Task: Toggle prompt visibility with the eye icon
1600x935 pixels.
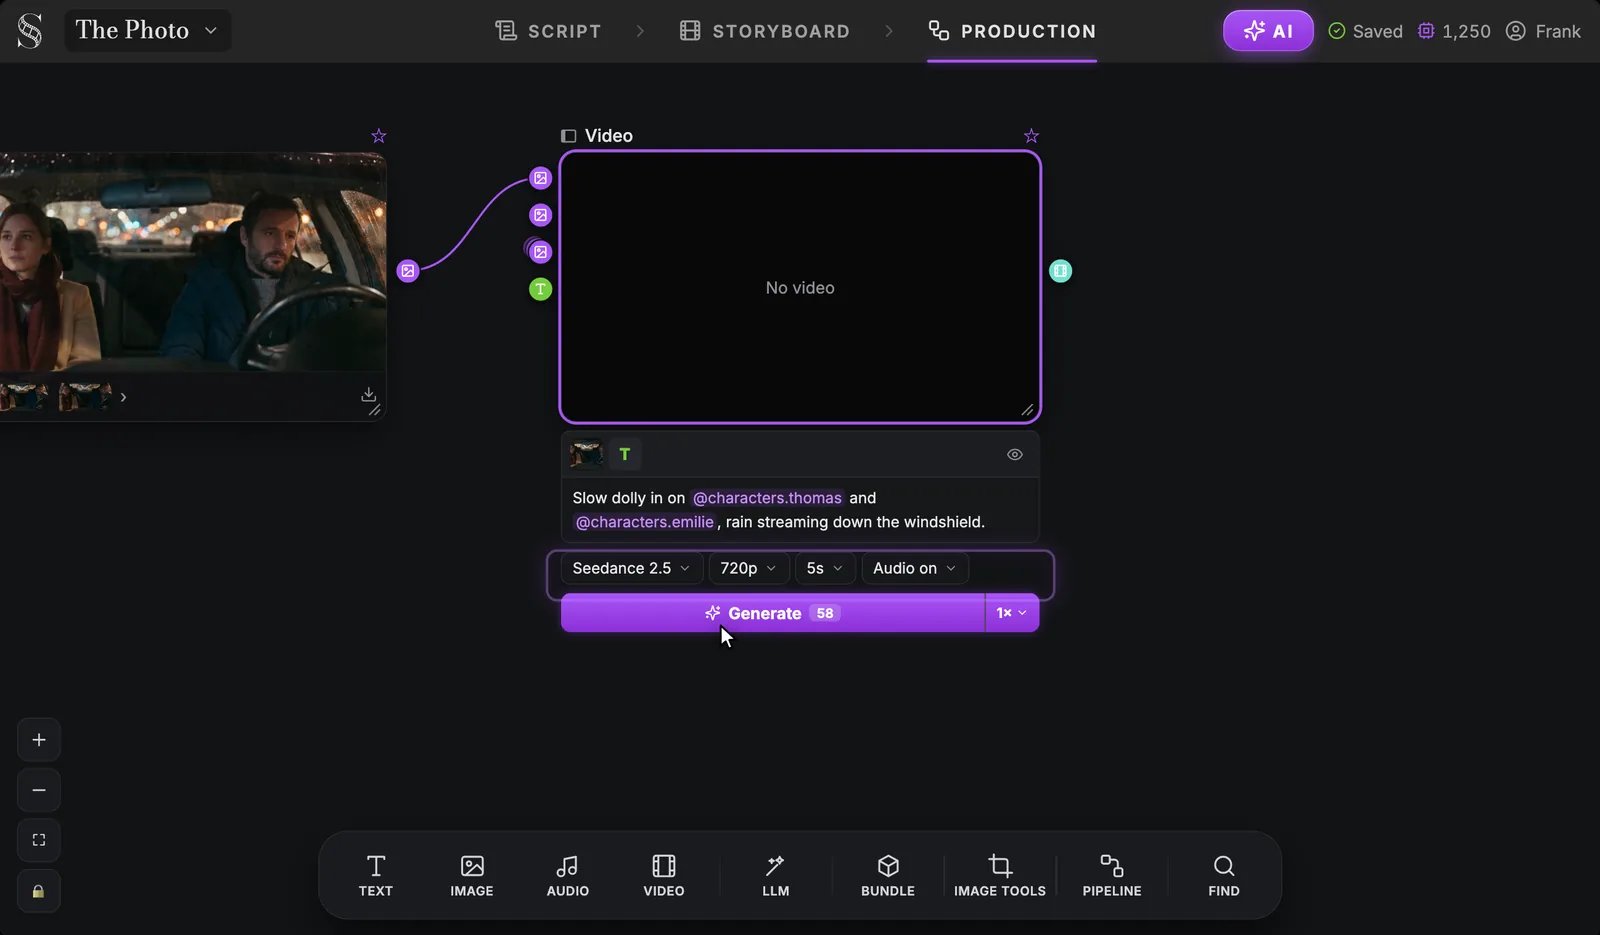Action: pos(1015,455)
